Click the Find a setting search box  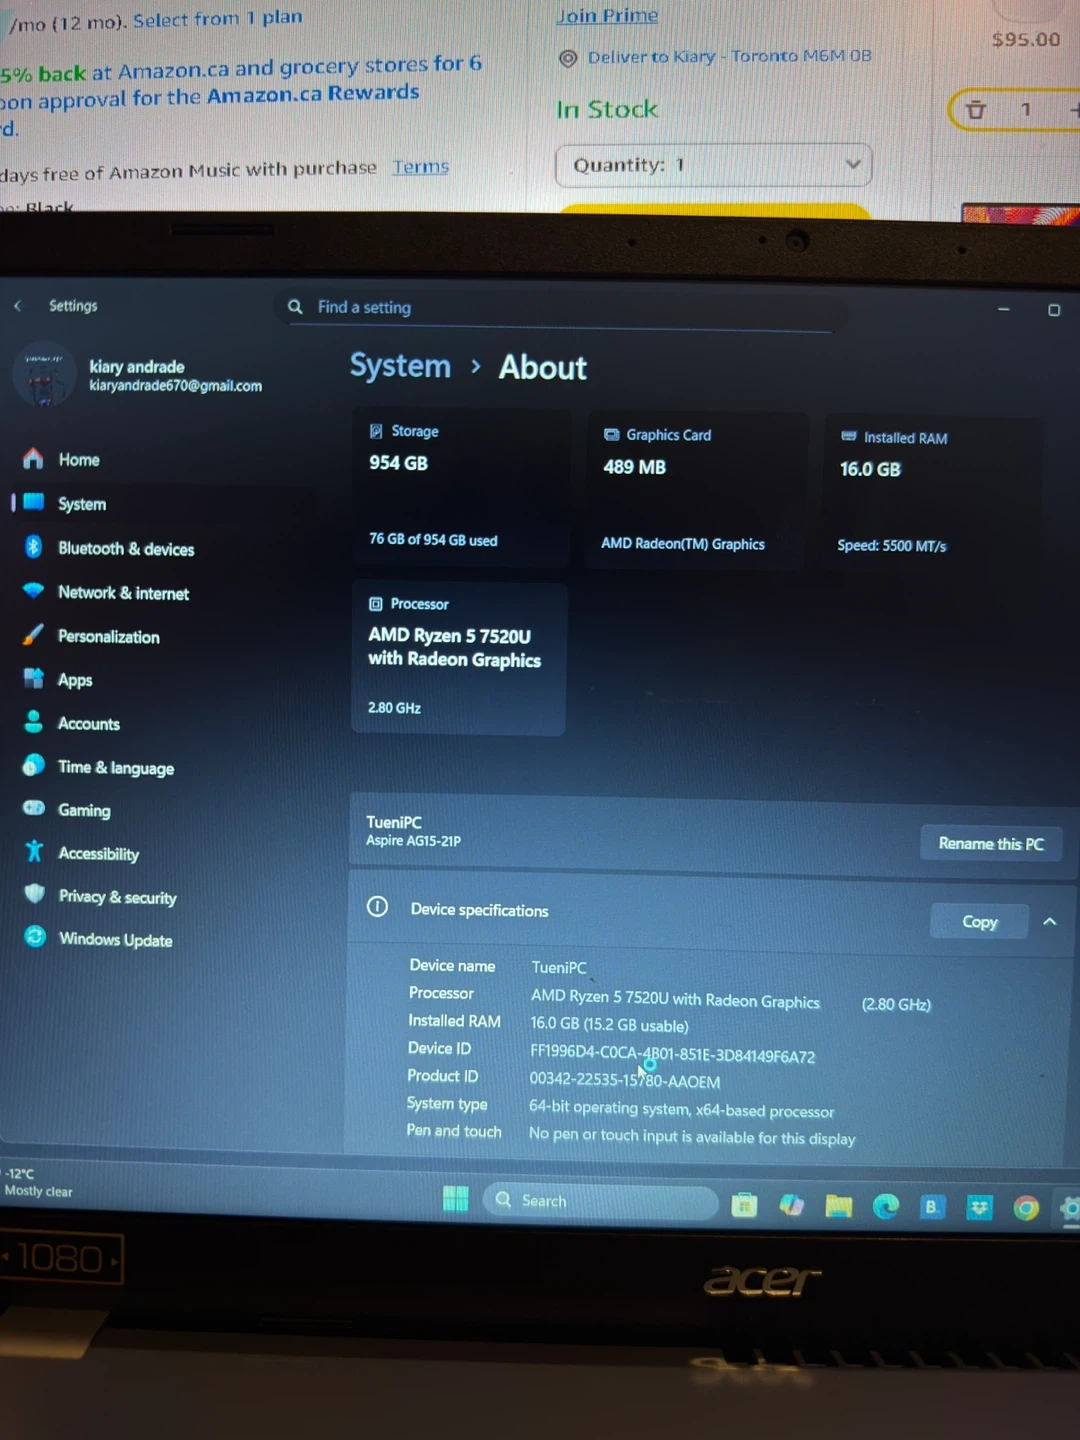pos(560,308)
